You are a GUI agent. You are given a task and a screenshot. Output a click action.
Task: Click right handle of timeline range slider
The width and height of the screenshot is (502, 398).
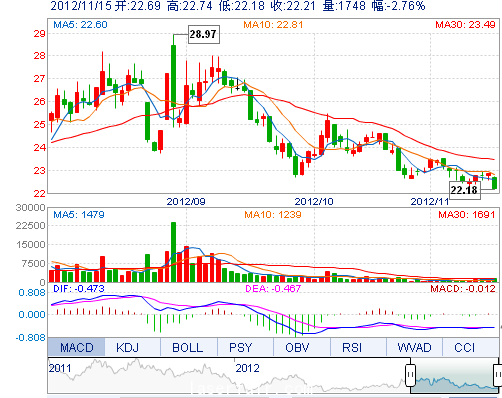click(498, 375)
